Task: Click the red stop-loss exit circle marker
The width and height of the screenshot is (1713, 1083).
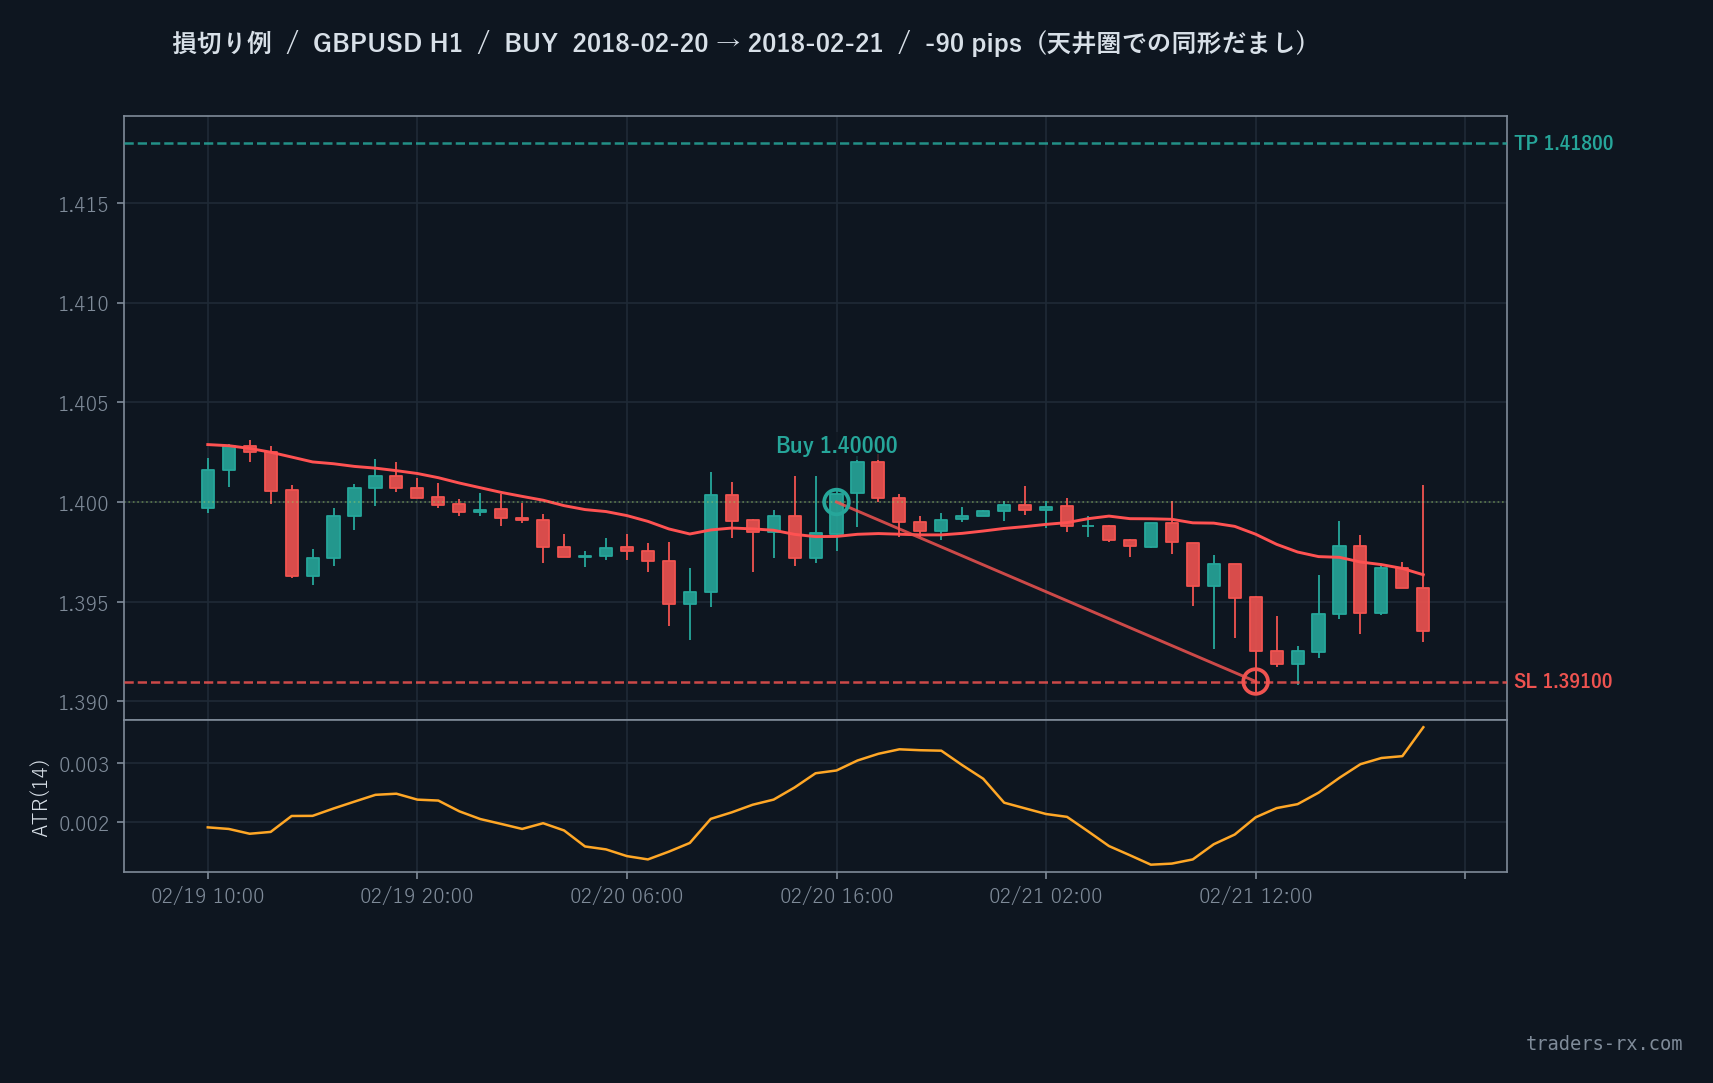Action: [1255, 682]
